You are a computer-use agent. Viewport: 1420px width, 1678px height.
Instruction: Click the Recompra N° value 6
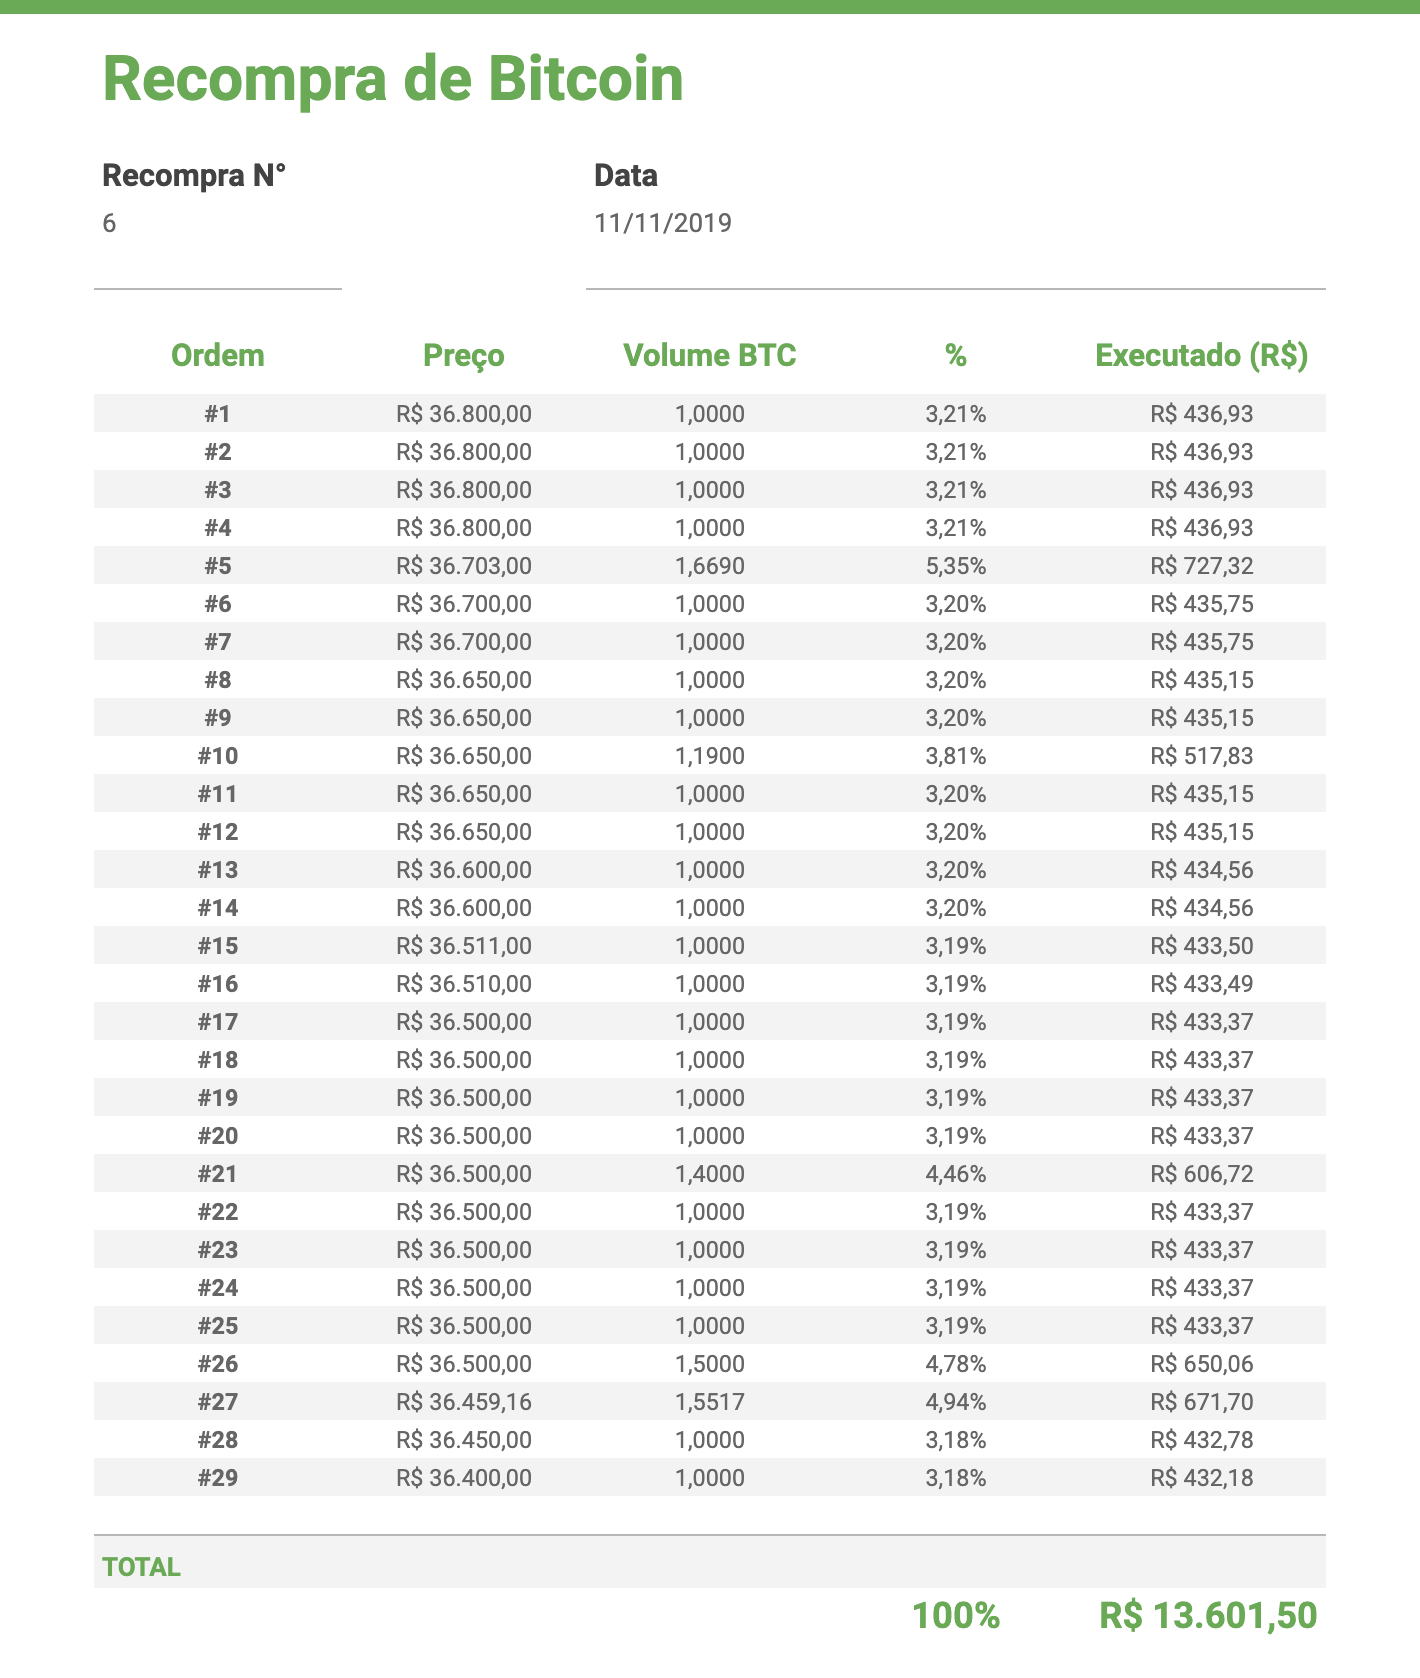point(109,223)
